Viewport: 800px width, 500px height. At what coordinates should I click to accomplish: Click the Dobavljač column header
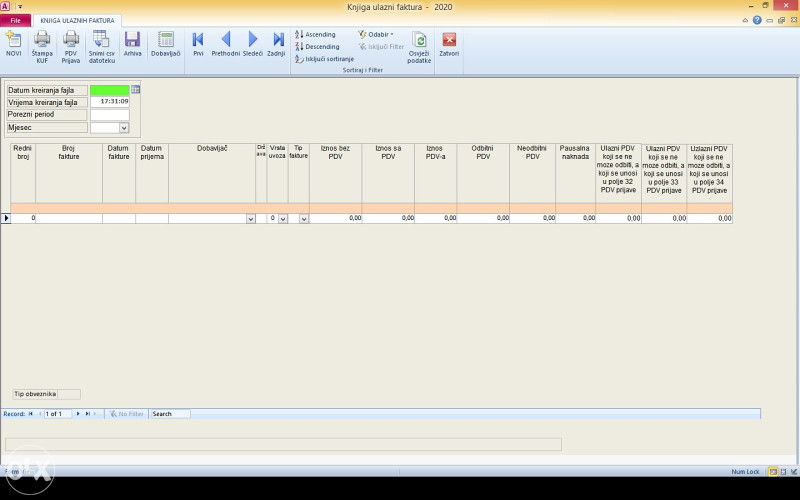[x=212, y=173]
